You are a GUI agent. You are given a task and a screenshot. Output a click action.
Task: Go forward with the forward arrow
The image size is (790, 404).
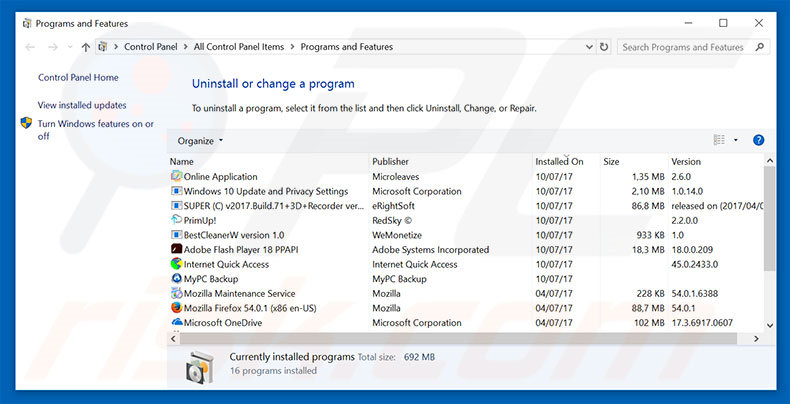coord(52,47)
